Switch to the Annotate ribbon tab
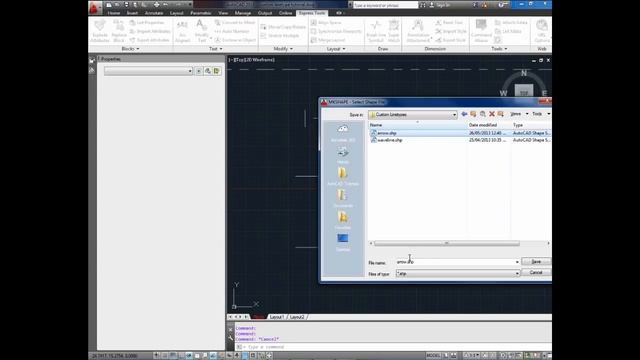 tap(154, 13)
